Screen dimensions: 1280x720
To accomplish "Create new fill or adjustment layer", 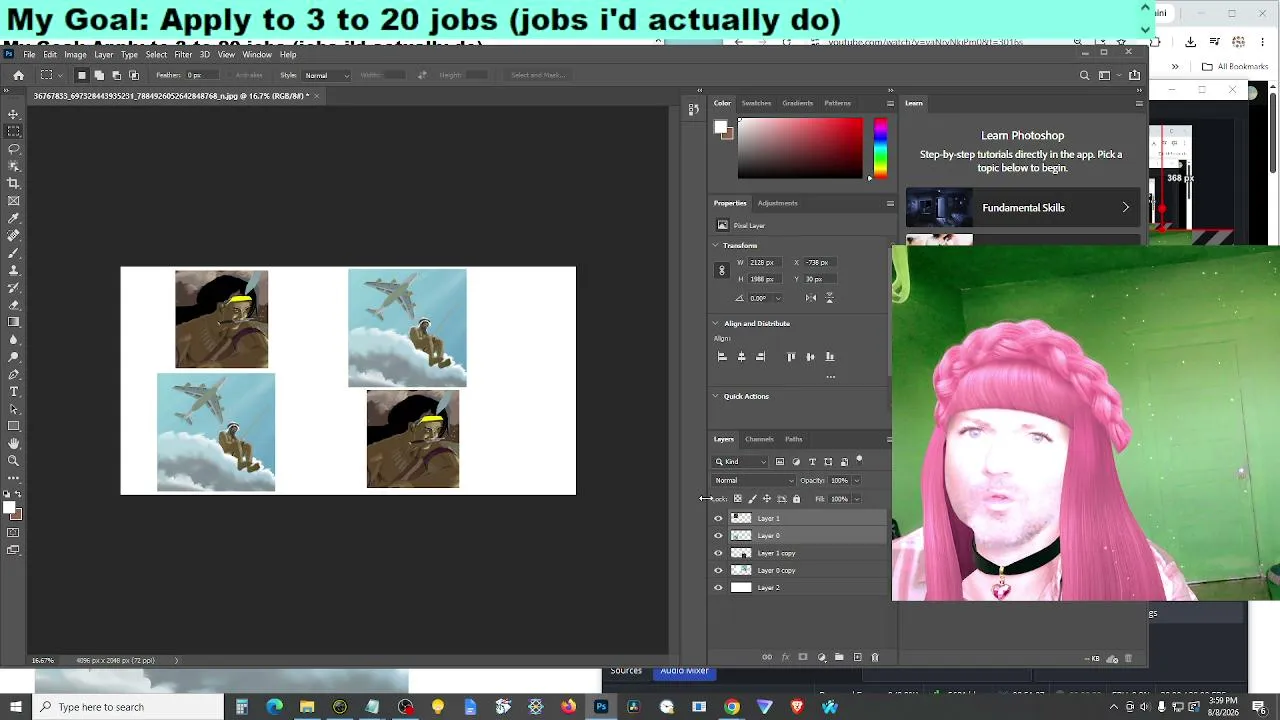I will [821, 657].
